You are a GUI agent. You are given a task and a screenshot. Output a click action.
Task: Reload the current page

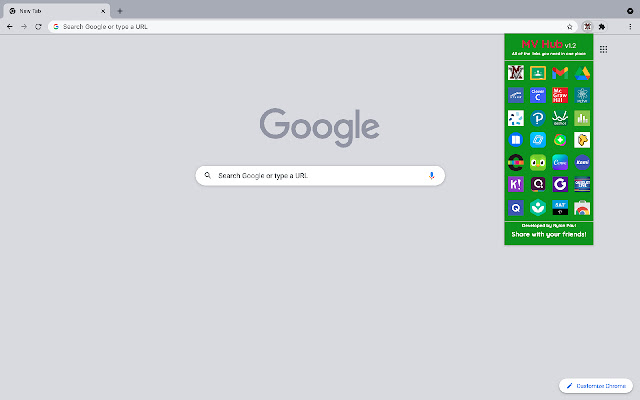pos(38,27)
